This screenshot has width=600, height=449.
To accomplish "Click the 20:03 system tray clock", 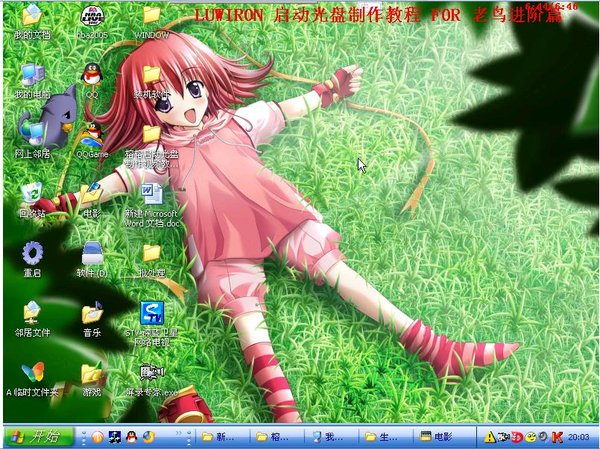I will (578, 437).
